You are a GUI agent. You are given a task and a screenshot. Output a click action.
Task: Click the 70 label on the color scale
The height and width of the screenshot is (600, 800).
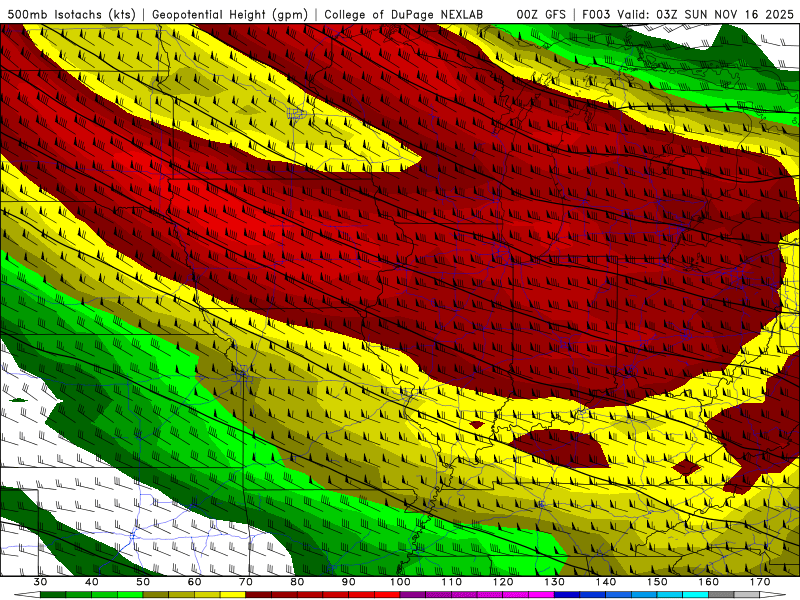pyautogui.click(x=246, y=582)
